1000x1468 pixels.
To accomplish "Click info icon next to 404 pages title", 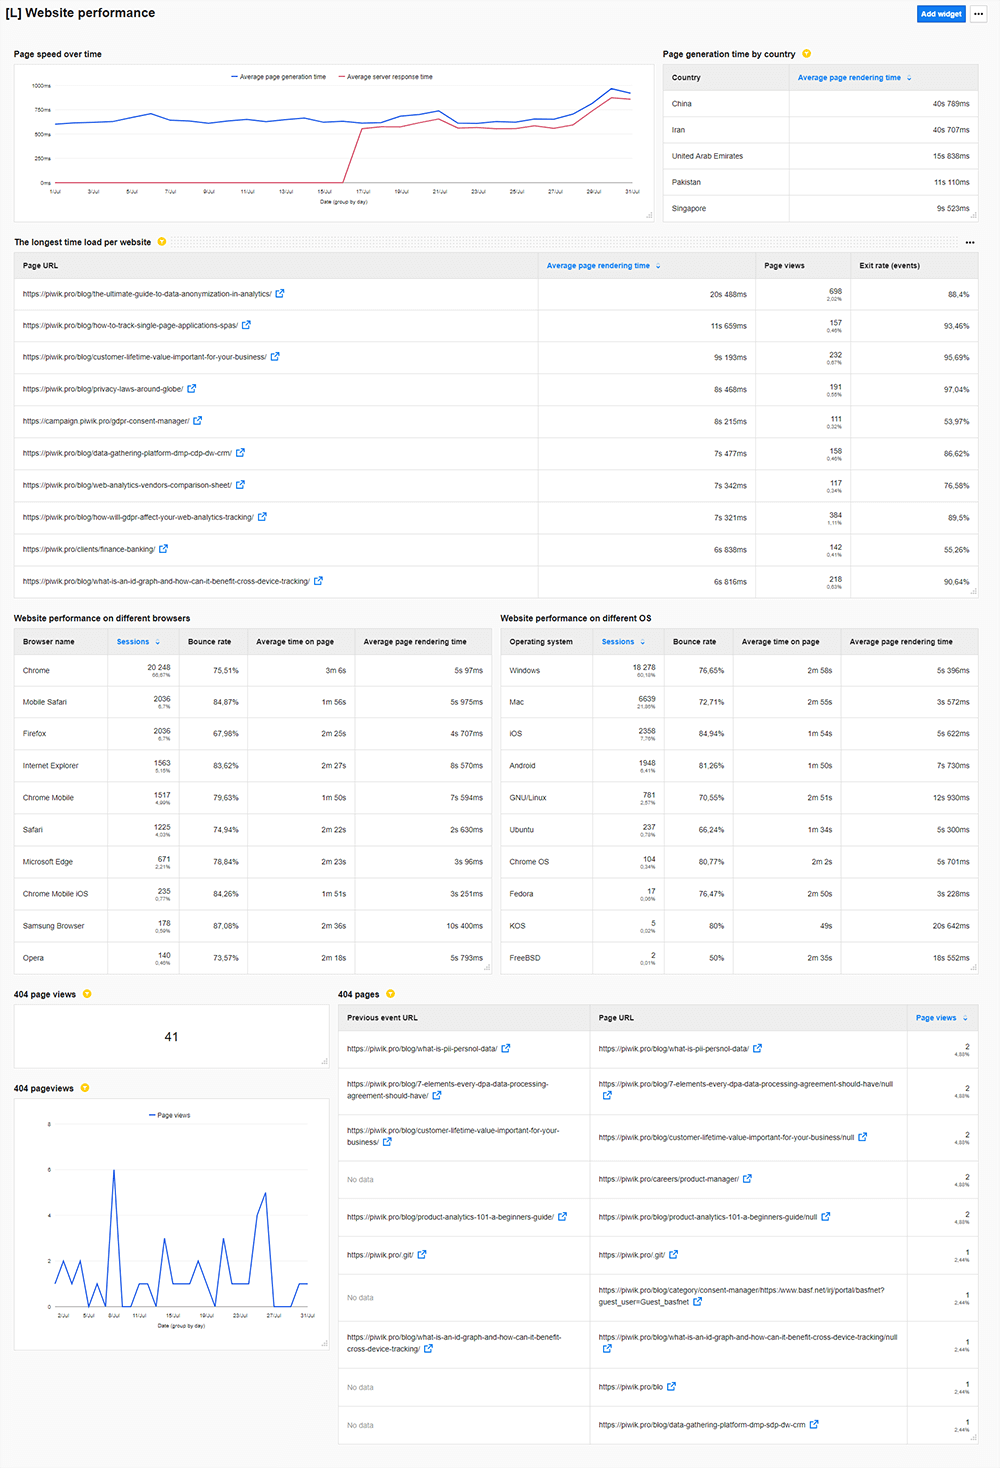I will (x=391, y=994).
